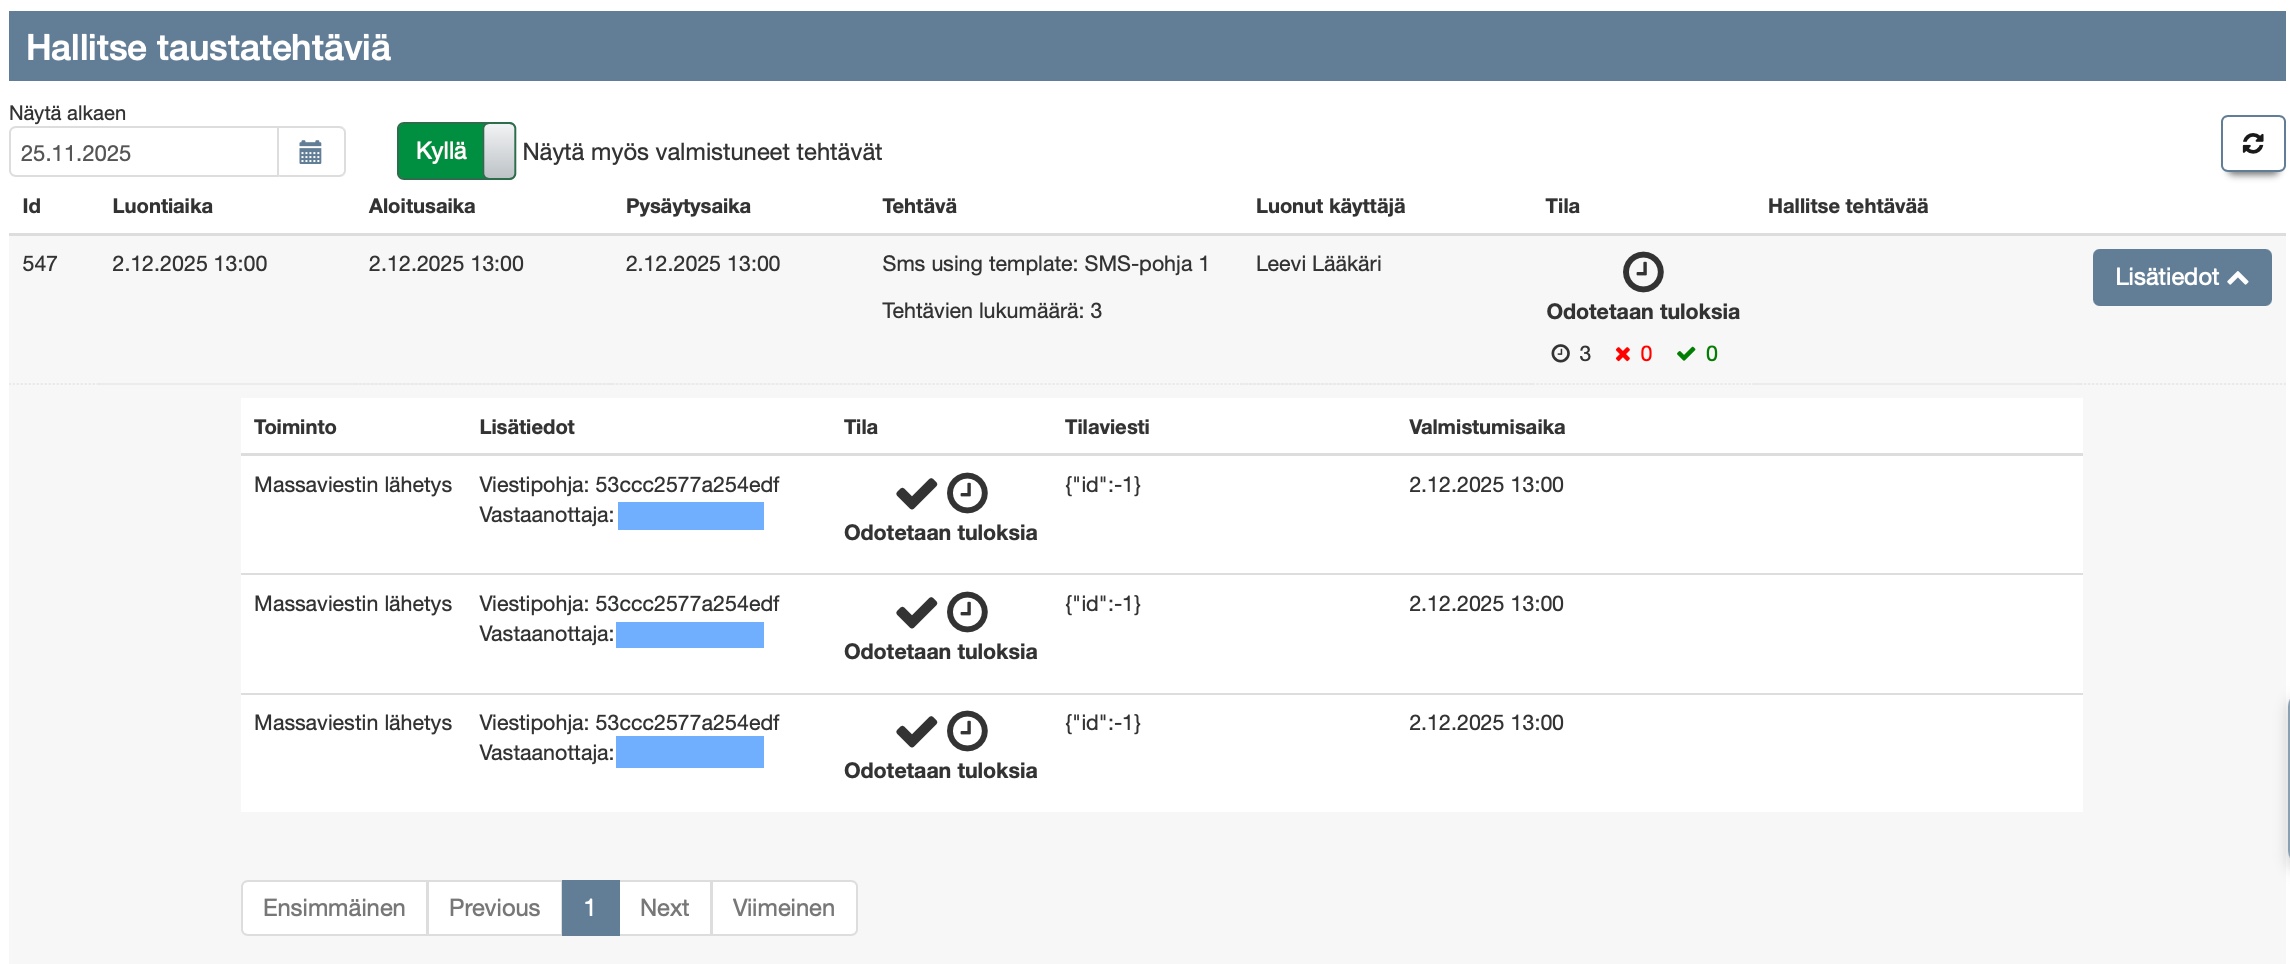Click the clock icon in third subtask row
Screen dimensions: 2290x964
tap(967, 731)
